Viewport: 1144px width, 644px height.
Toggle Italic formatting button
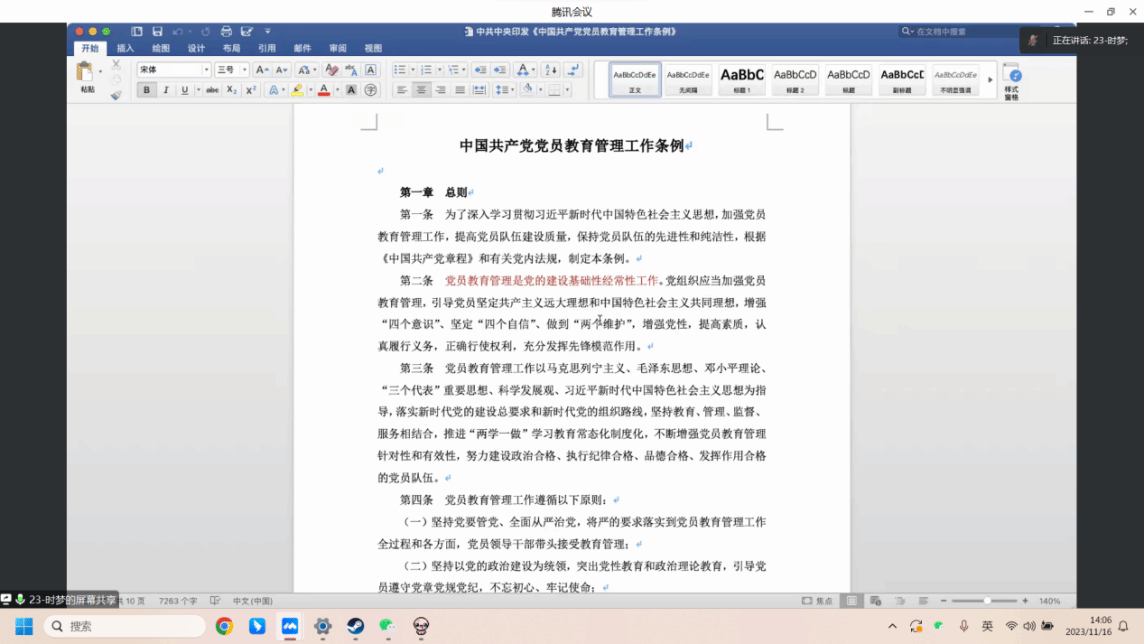pos(166,90)
